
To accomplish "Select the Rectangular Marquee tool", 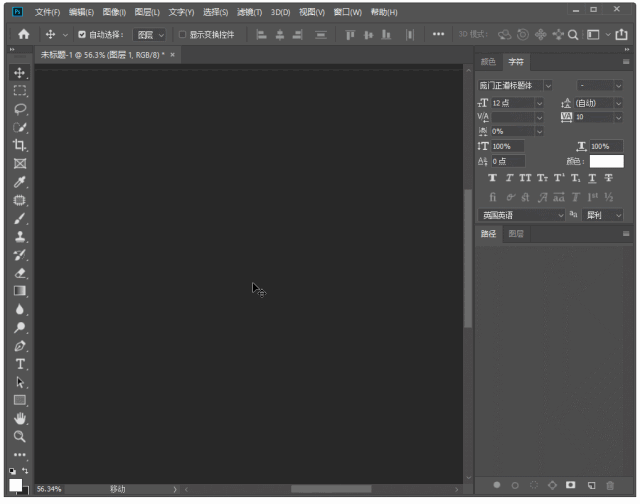I will coord(19,91).
